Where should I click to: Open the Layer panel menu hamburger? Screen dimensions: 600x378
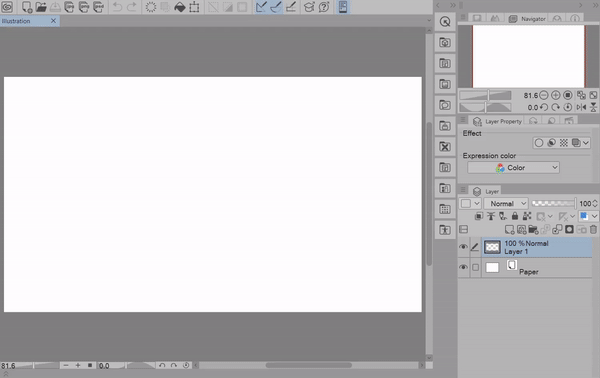(463, 190)
